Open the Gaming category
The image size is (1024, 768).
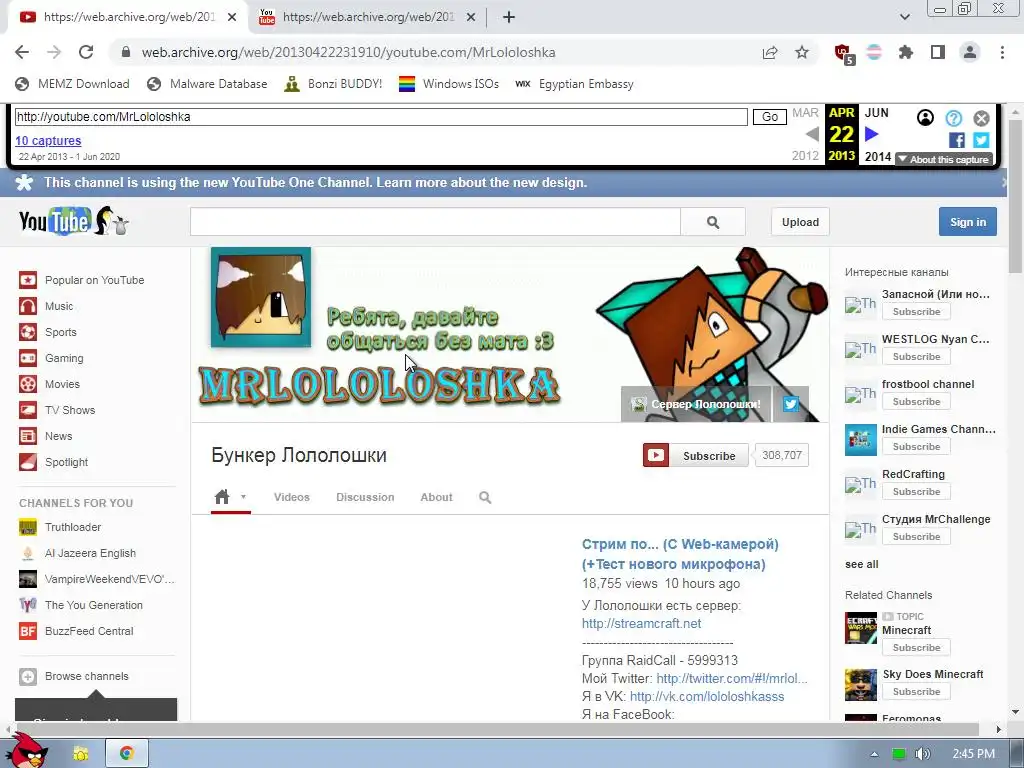[x=51, y=358]
